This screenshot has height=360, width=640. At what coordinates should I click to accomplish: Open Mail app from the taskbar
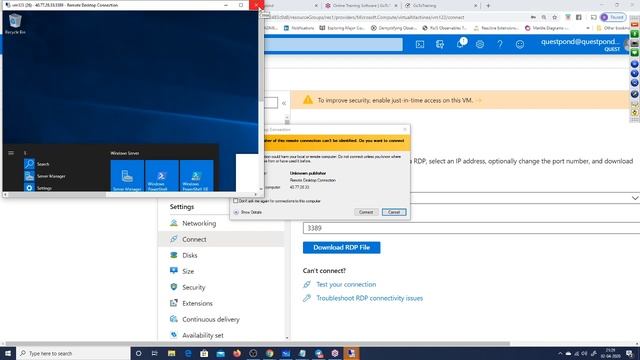coord(220,353)
